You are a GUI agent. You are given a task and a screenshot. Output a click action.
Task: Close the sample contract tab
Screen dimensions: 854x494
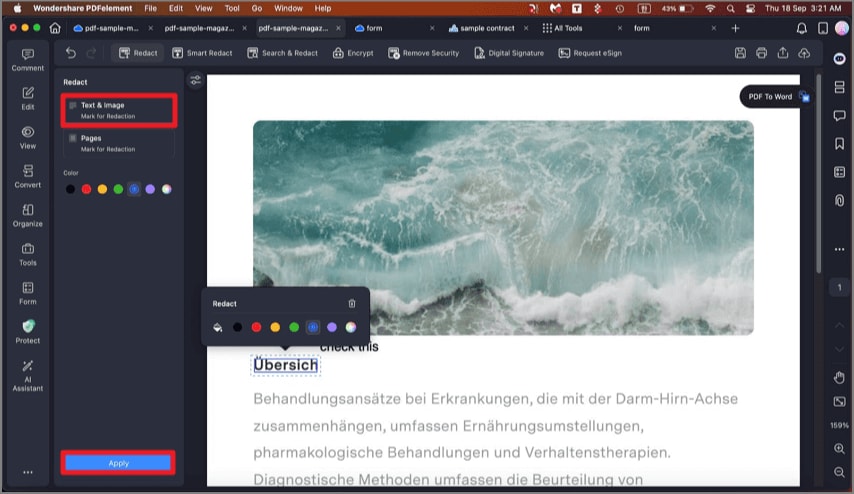click(x=526, y=28)
